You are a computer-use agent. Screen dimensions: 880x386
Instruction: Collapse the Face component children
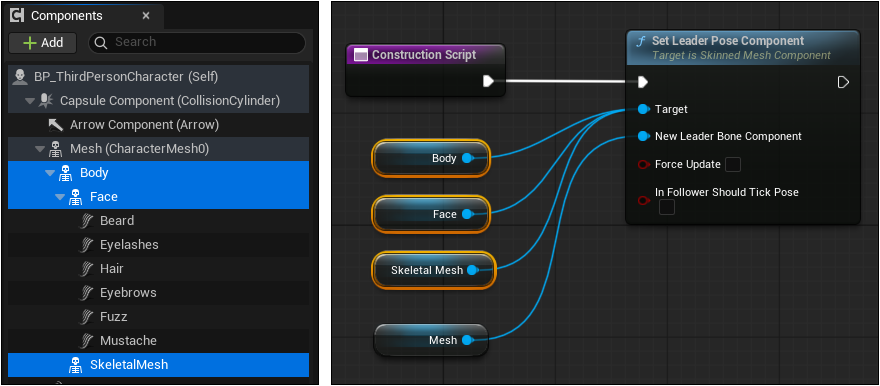point(59,197)
